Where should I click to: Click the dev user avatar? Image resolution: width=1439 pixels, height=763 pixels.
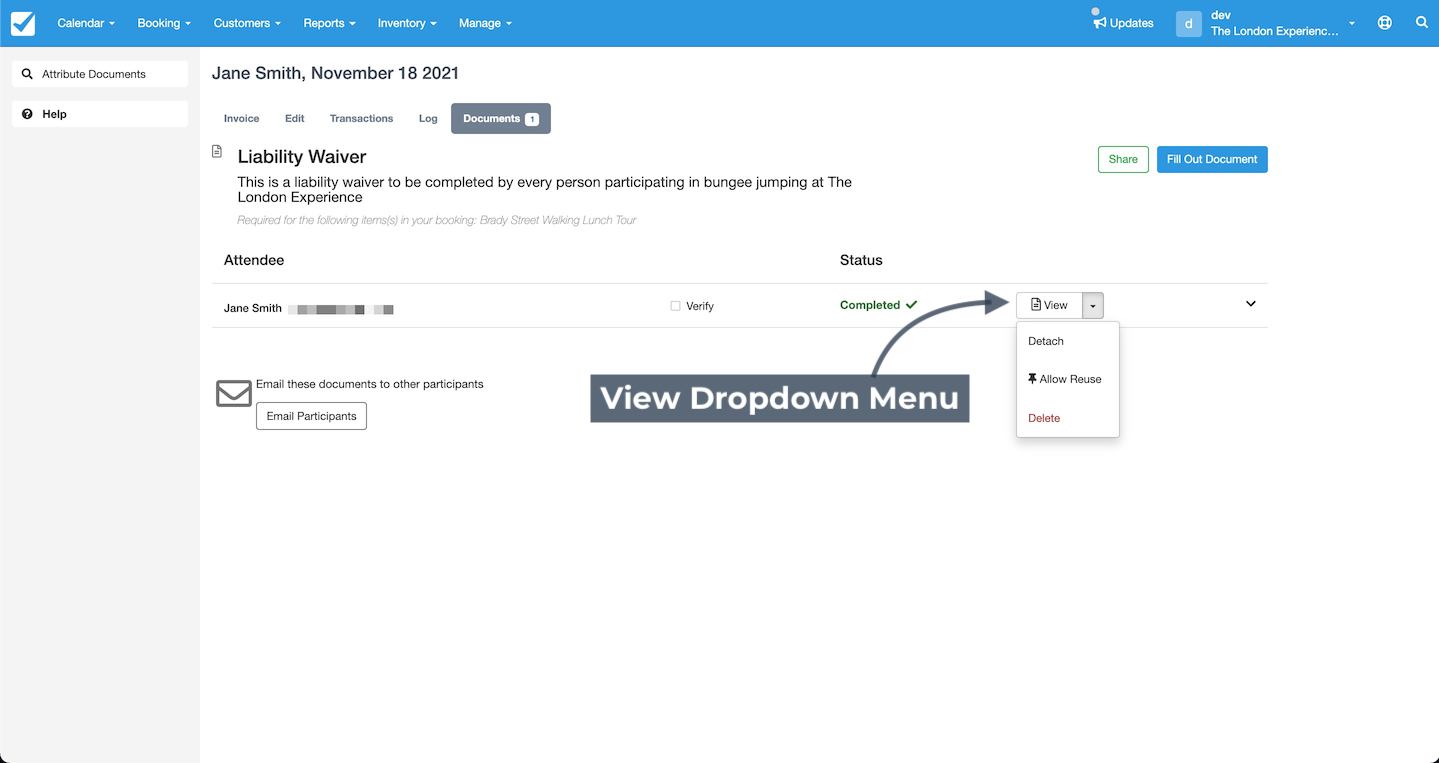[1188, 24]
